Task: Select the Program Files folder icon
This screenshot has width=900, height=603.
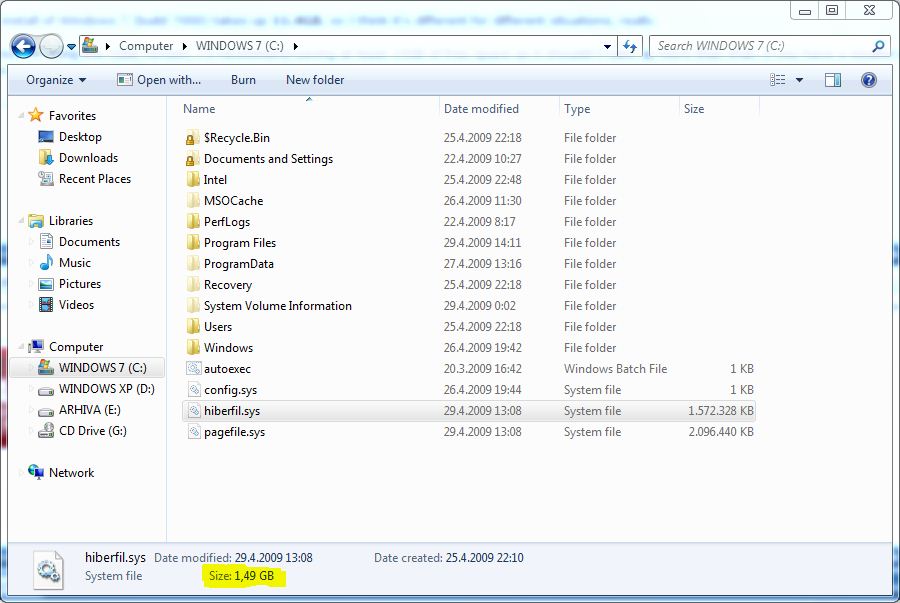Action: (192, 243)
